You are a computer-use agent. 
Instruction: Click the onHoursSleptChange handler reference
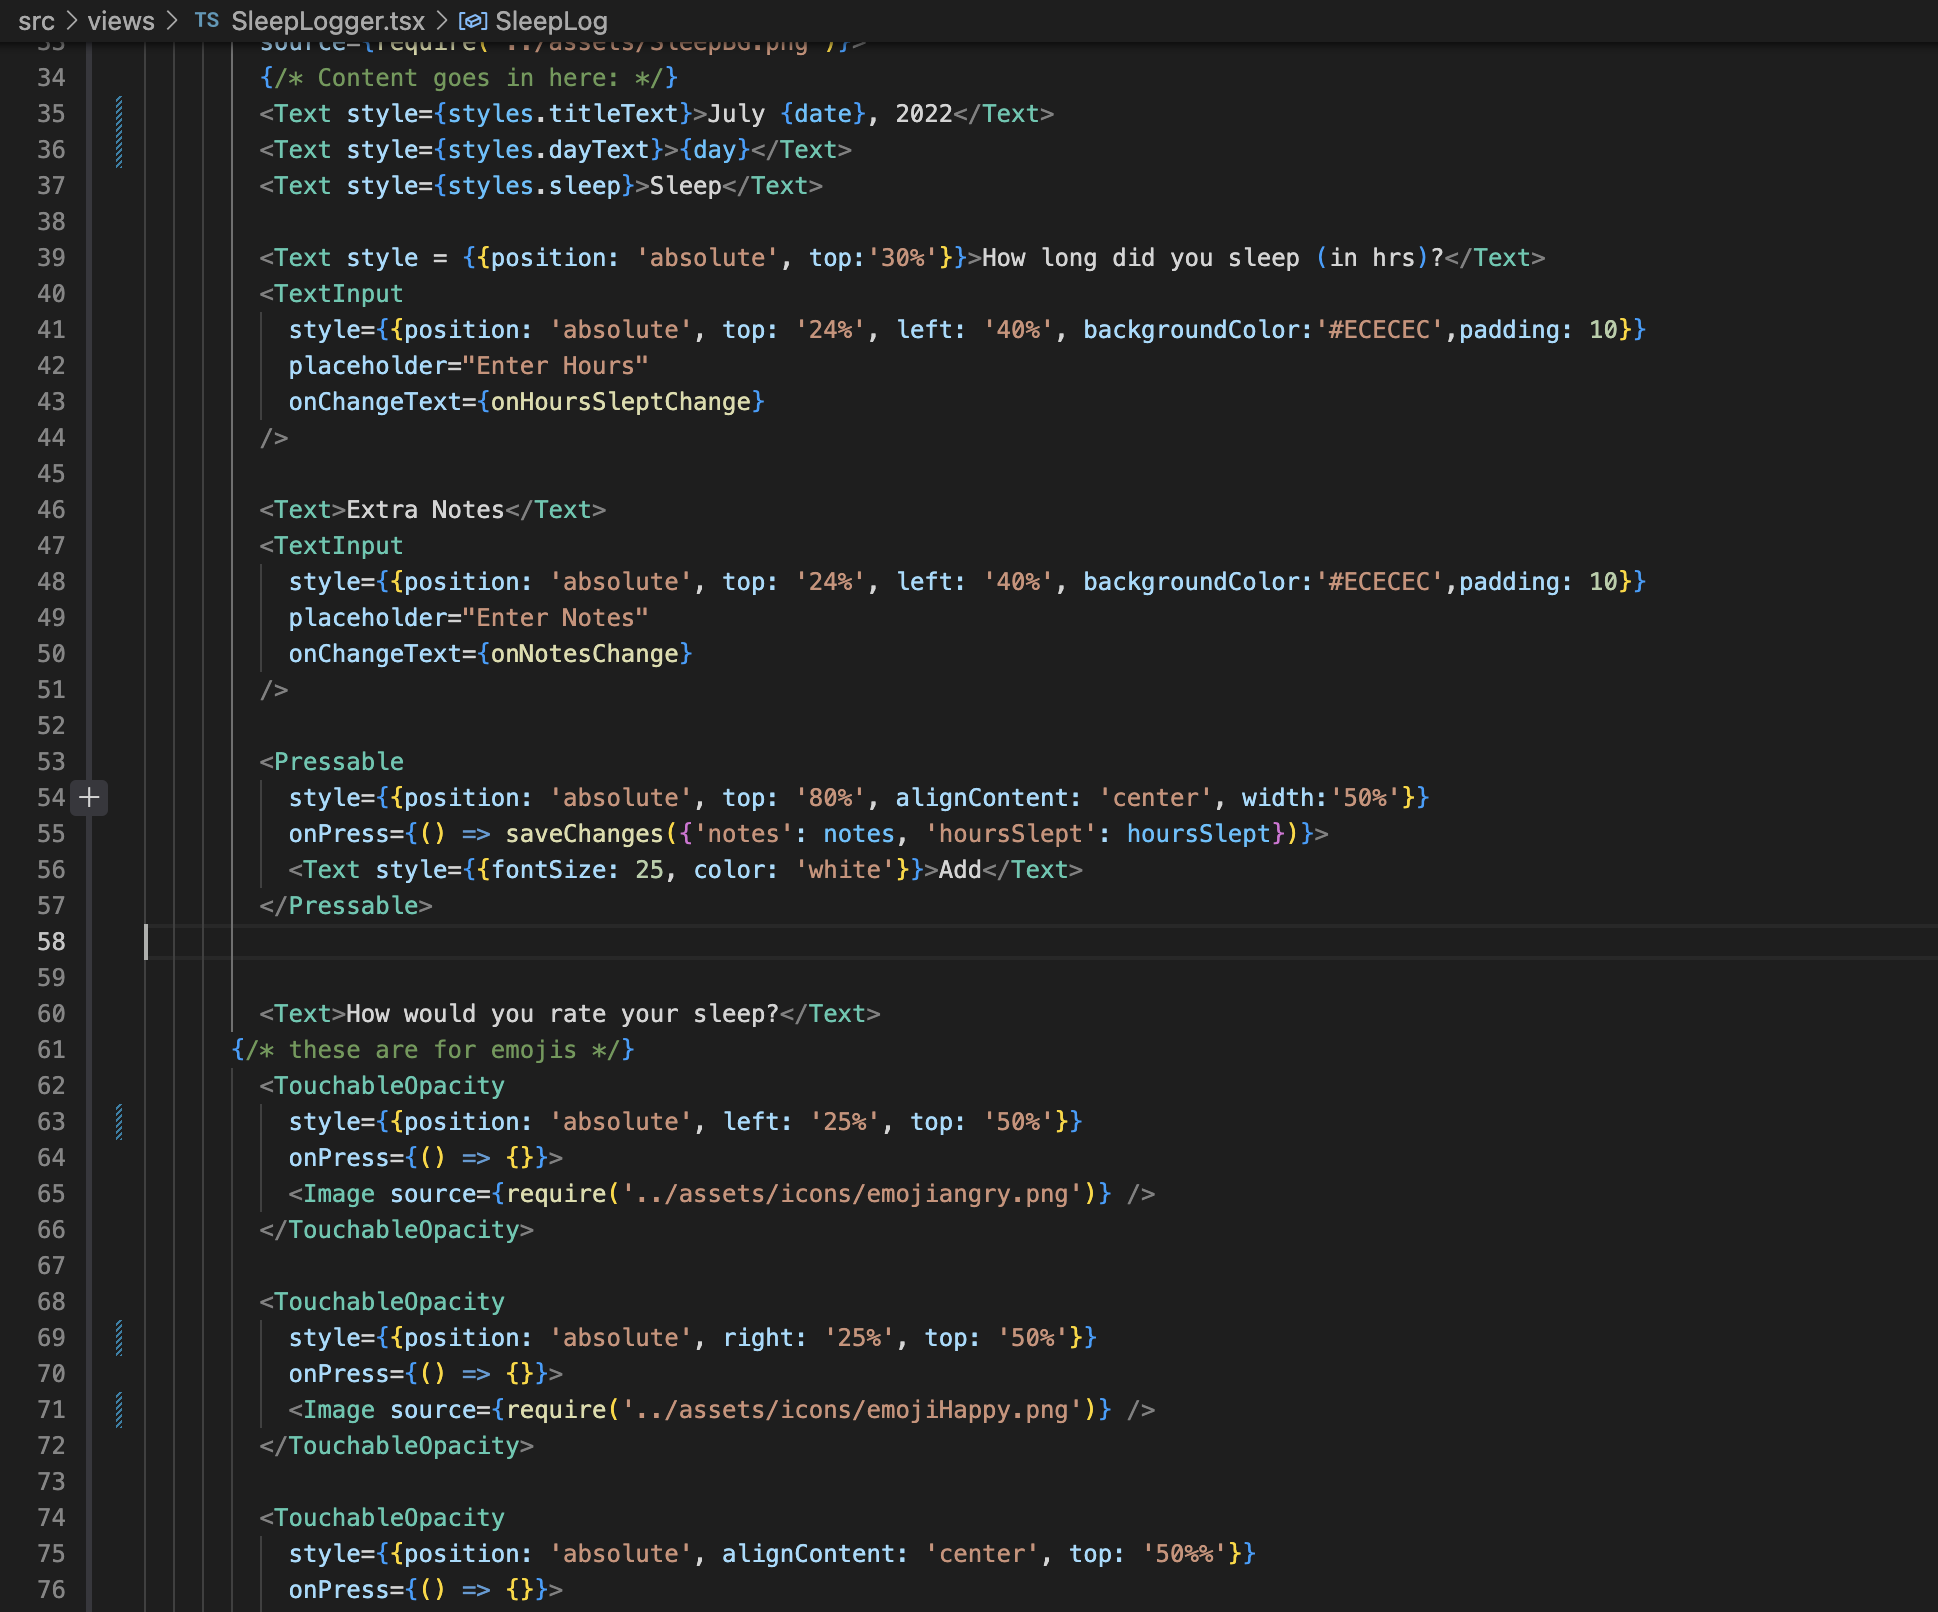click(x=620, y=401)
